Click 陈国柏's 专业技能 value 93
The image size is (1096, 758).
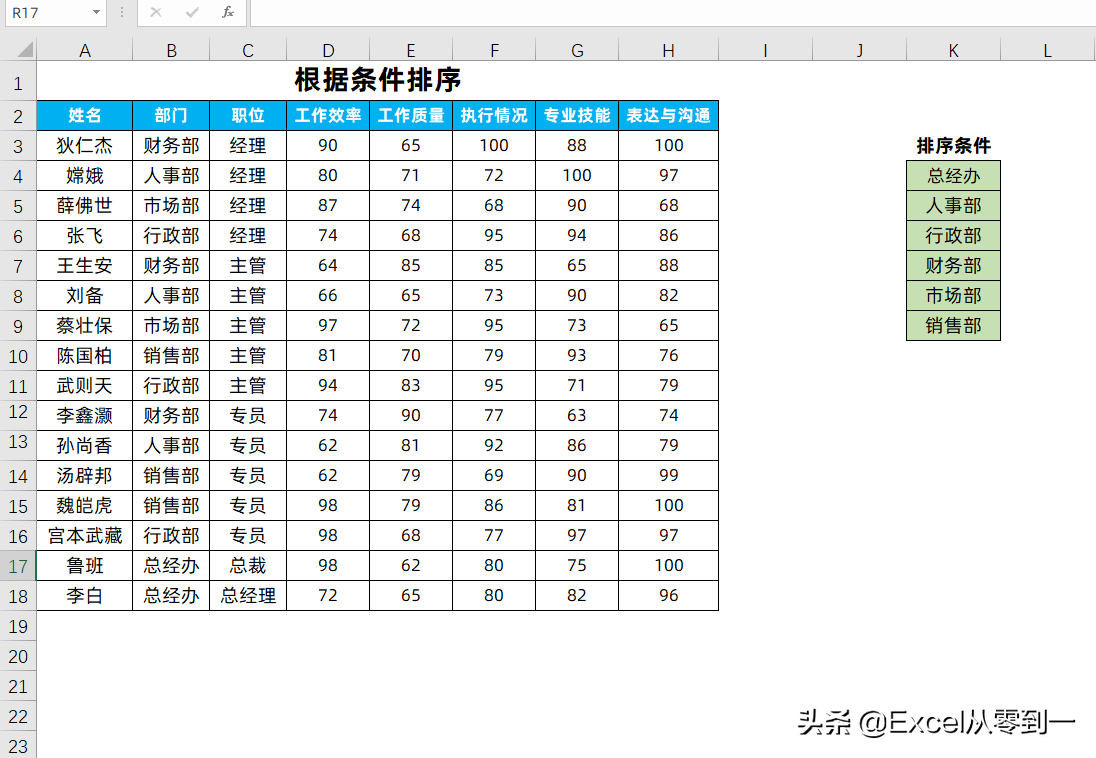[577, 356]
